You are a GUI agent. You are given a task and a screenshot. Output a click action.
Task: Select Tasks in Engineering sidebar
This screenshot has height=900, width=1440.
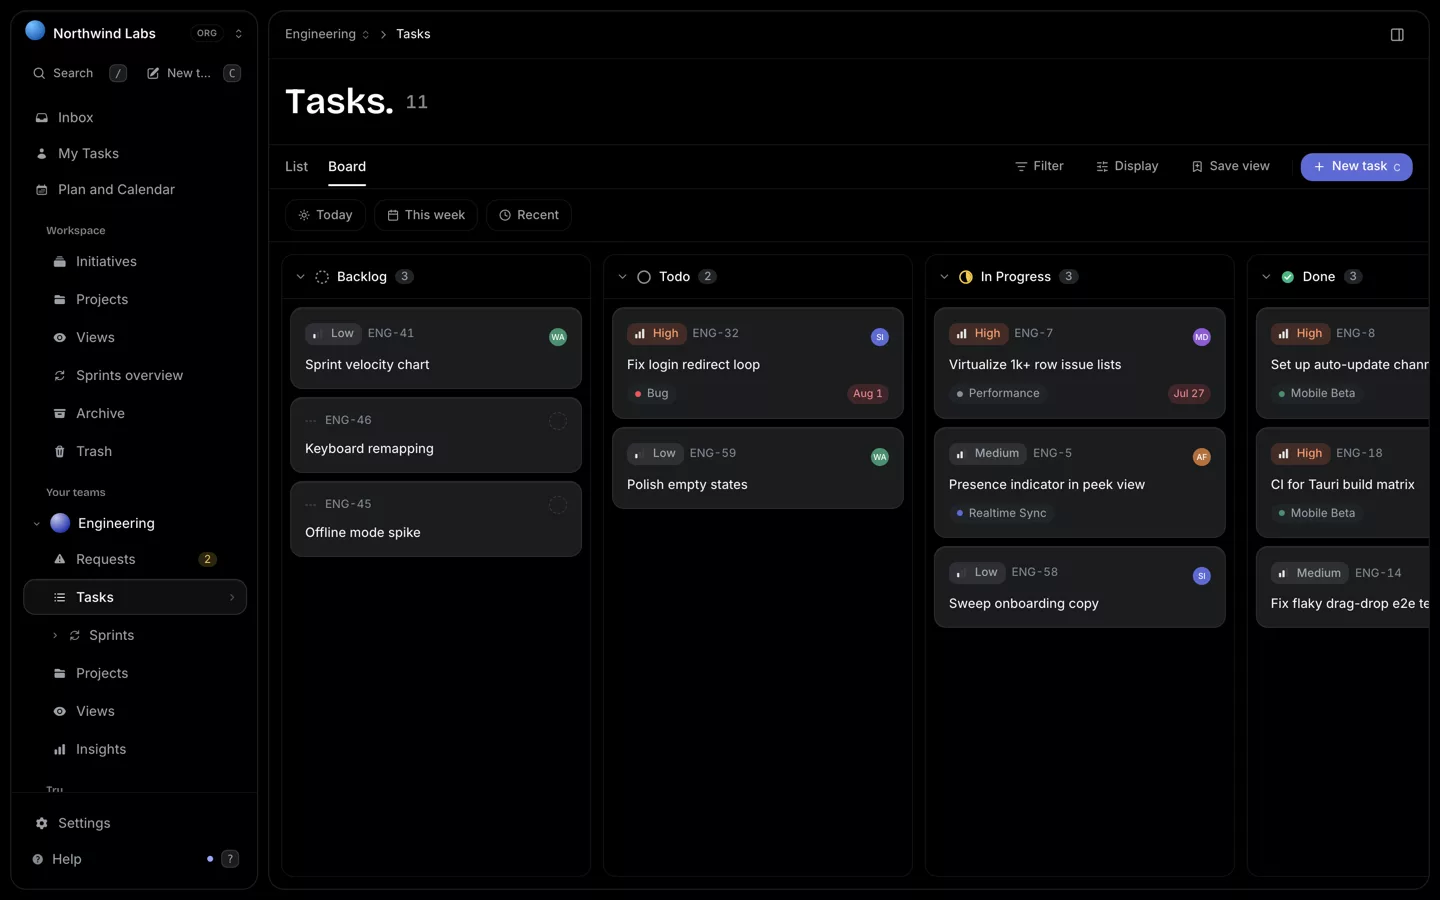[135, 597]
